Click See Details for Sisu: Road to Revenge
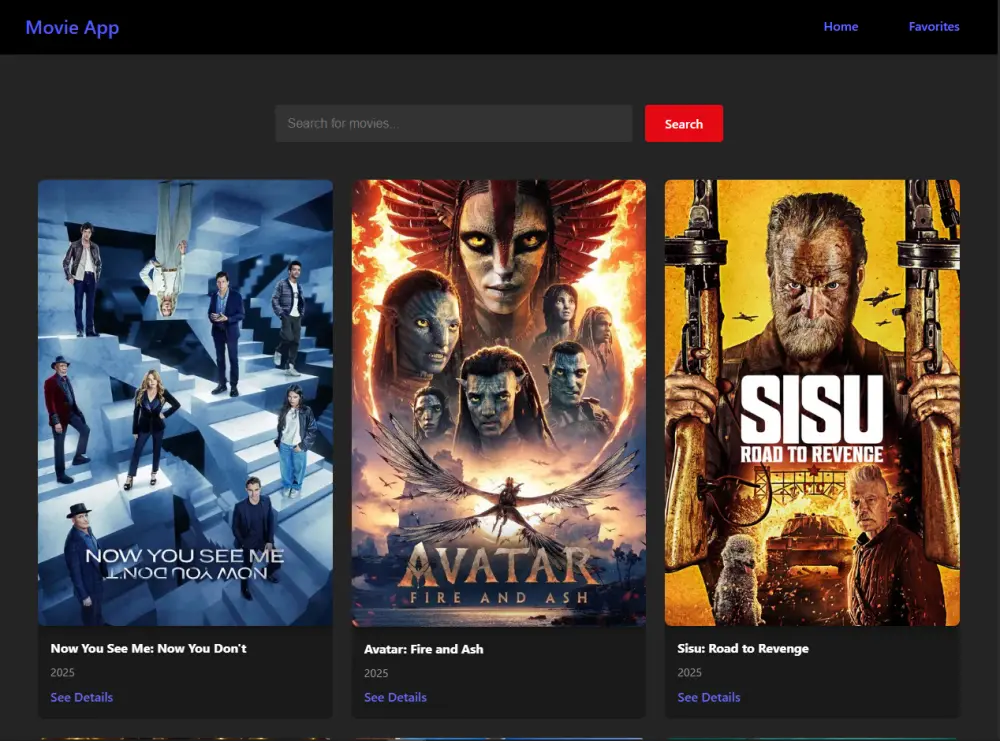 709,698
